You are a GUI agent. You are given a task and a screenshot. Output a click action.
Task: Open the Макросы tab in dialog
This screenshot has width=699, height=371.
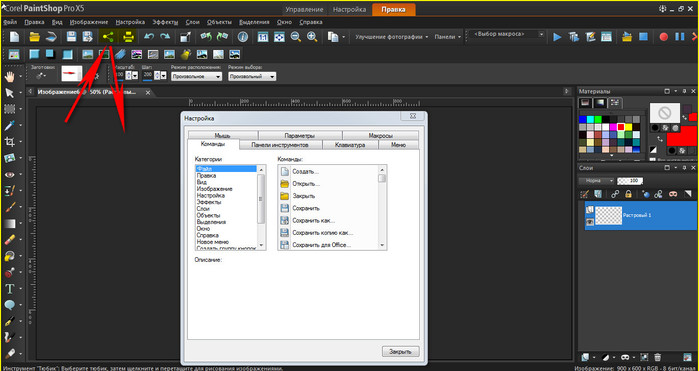(x=380, y=136)
